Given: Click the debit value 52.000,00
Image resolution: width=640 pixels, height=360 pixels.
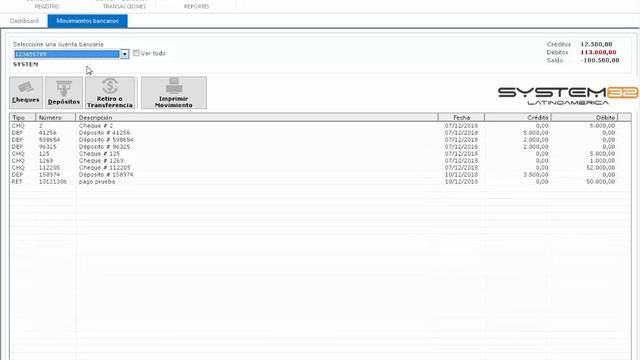Looking at the screenshot, I should (600, 168).
